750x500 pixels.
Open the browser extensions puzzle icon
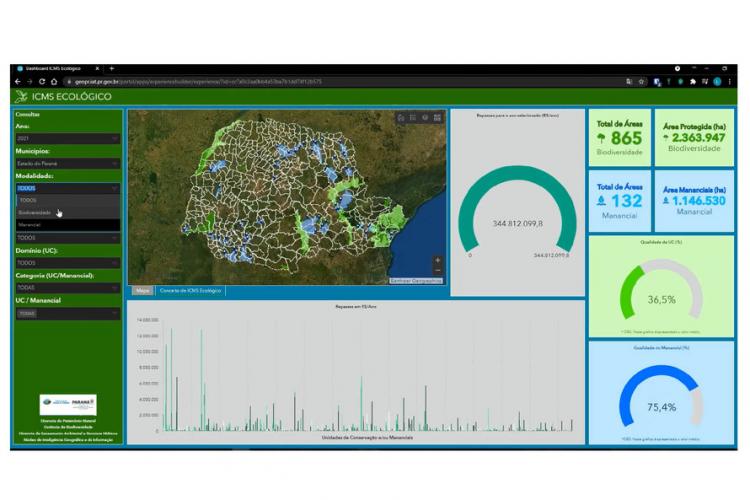(x=693, y=81)
